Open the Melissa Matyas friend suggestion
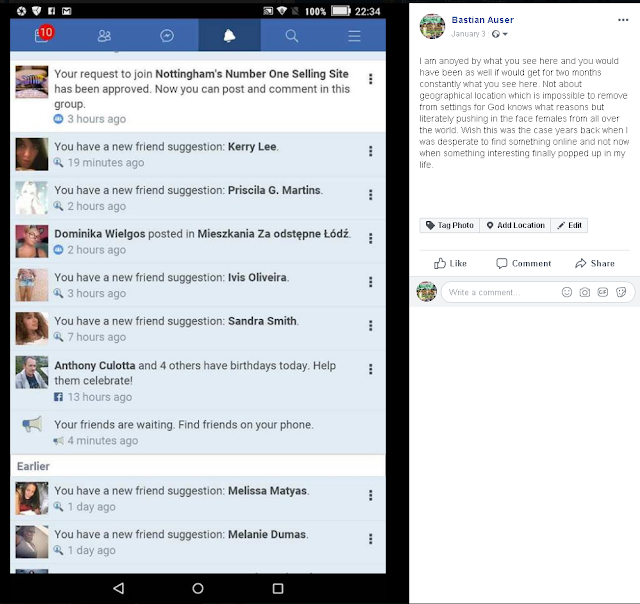This screenshot has height=604, width=640. tap(198, 498)
